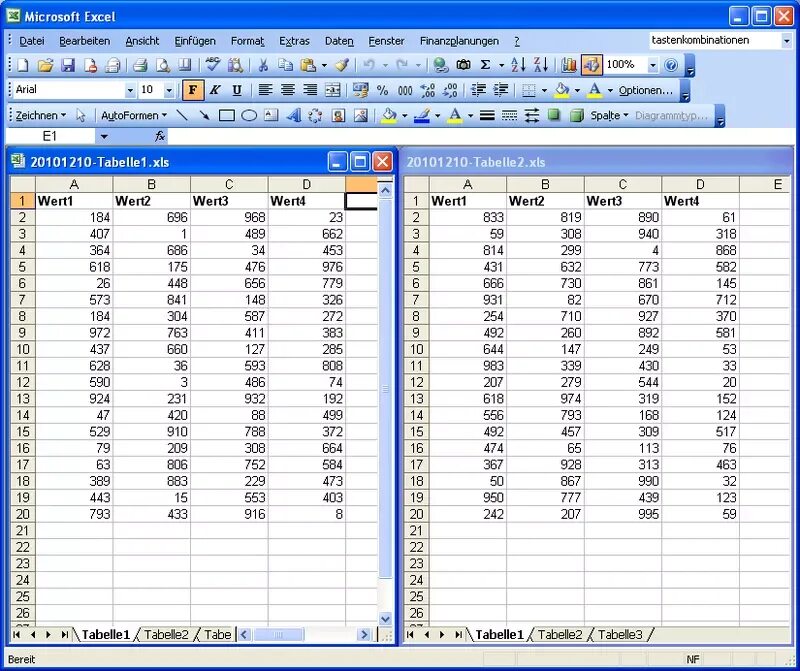Image resolution: width=800 pixels, height=671 pixels.
Task: Open the 100% zoom dropdown
Action: point(653,65)
